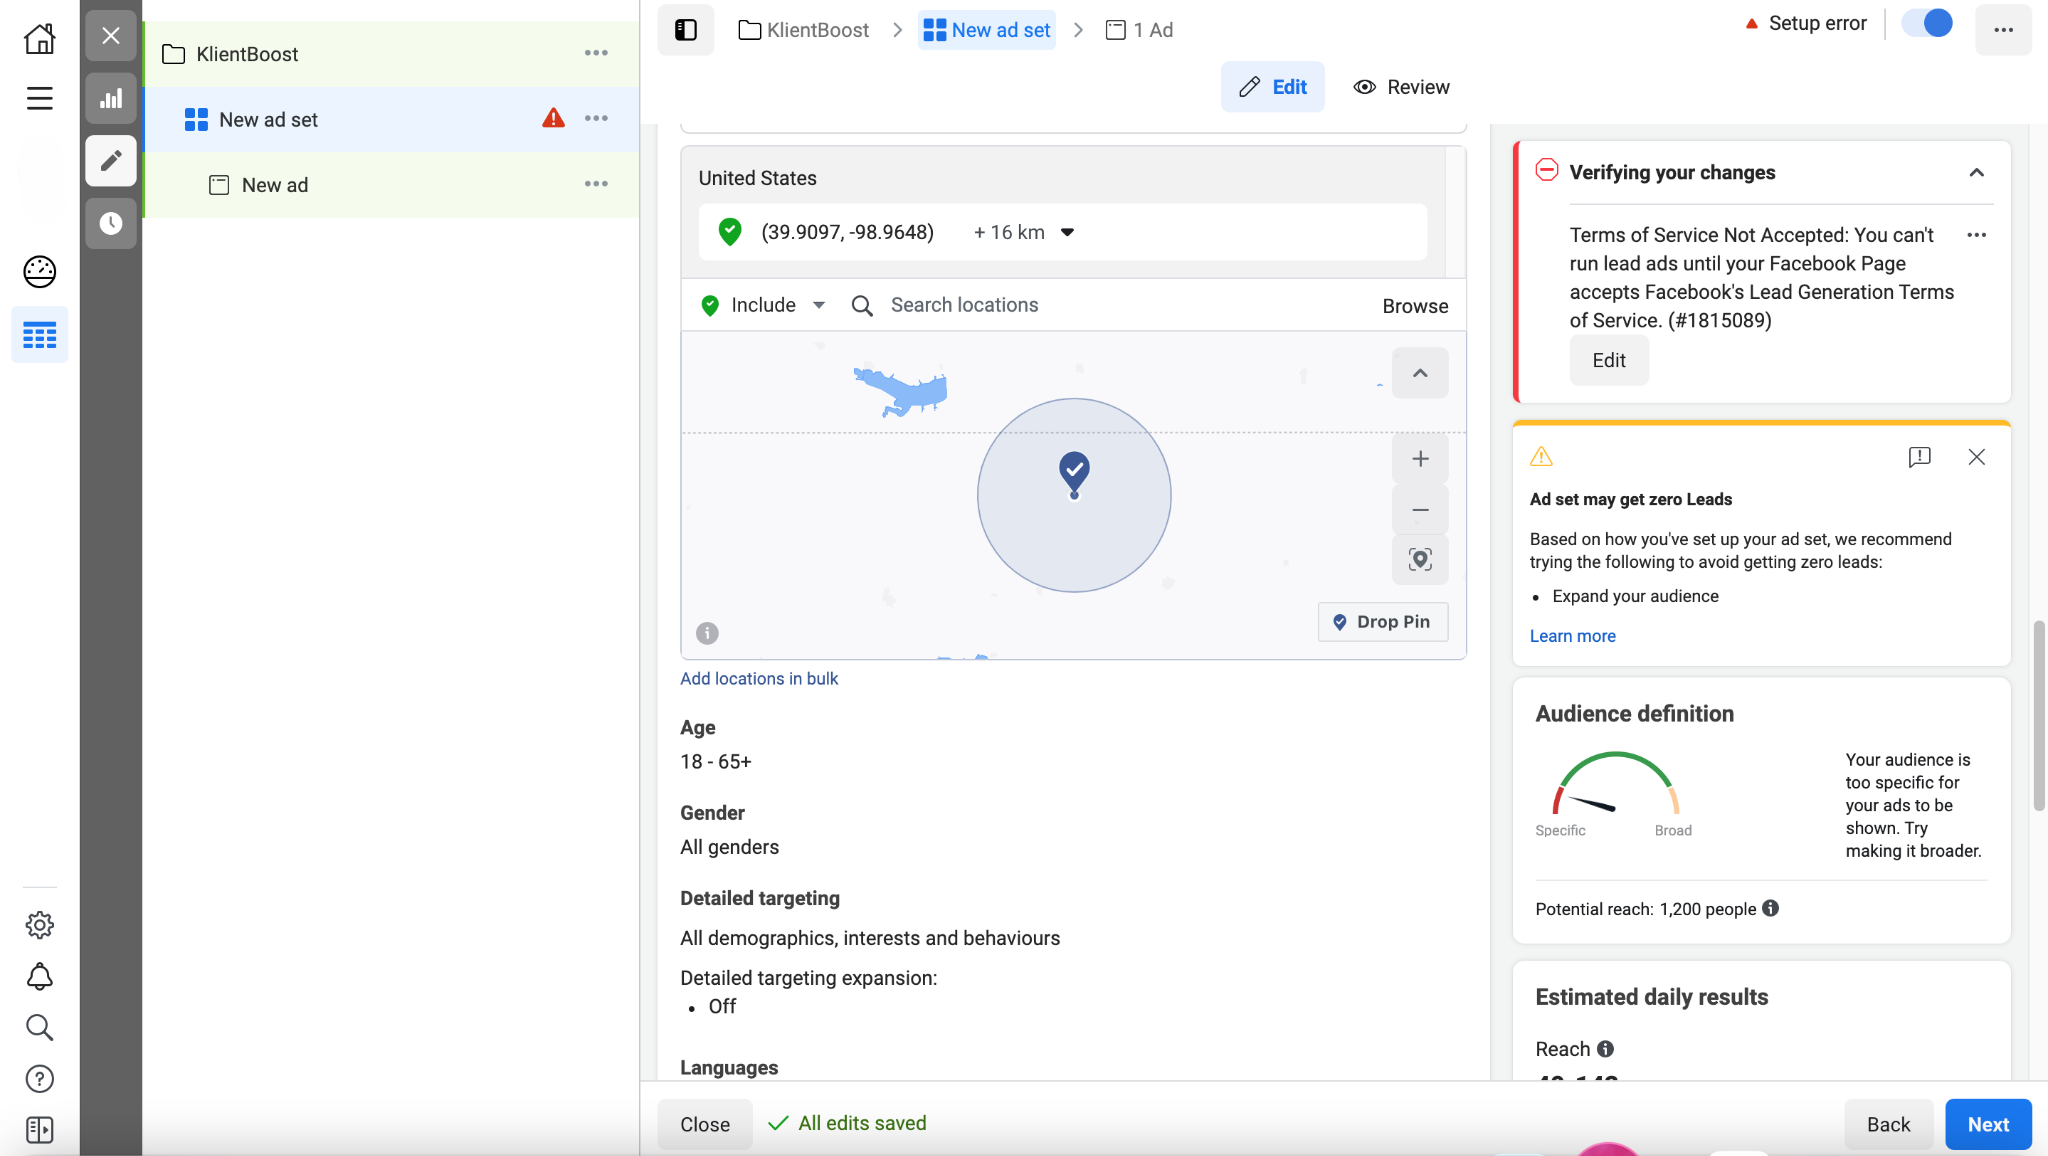
Task: Open the Include location dropdown
Action: tap(765, 305)
